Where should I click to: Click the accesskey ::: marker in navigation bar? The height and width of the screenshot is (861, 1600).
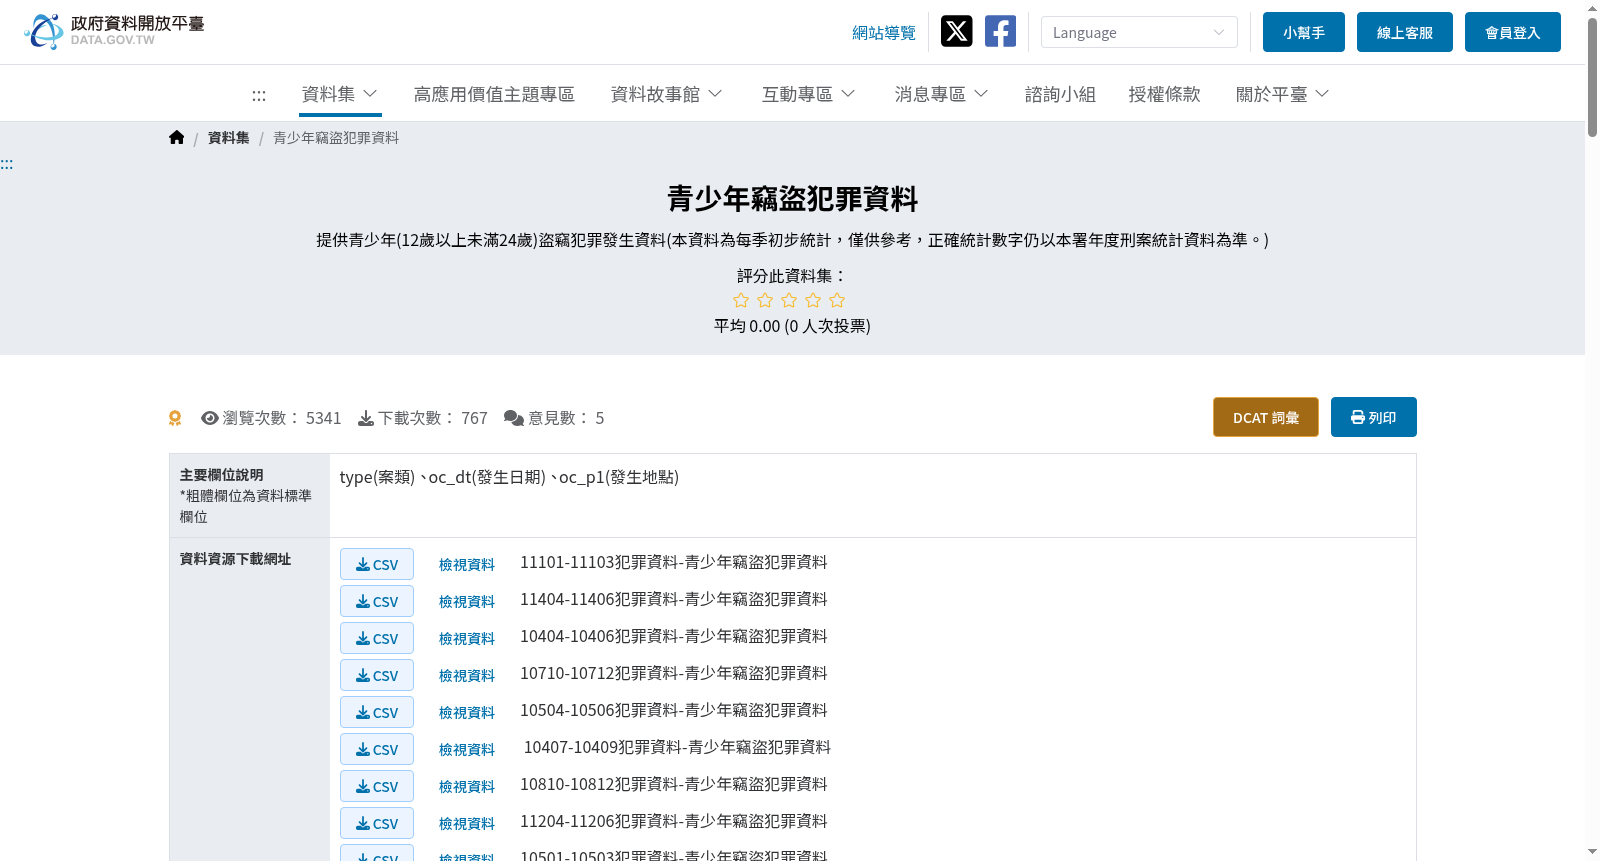click(x=259, y=95)
